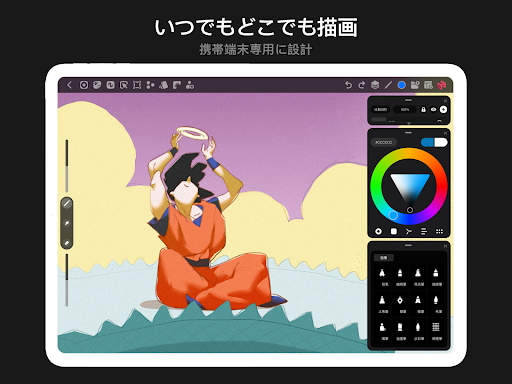Open the brush category label button
The image size is (512, 384).
pyautogui.click(x=384, y=258)
